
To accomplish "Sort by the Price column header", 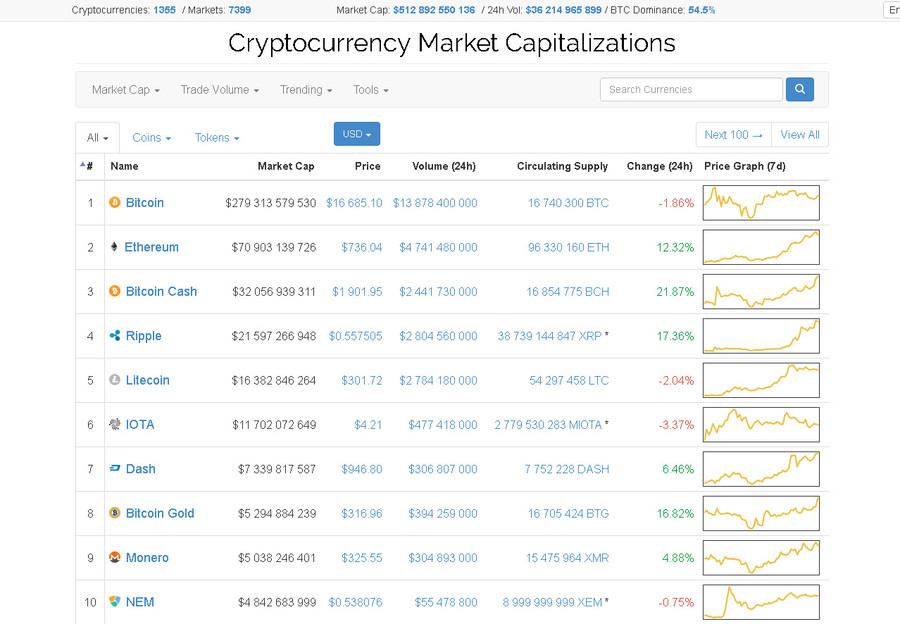I will 367,166.
